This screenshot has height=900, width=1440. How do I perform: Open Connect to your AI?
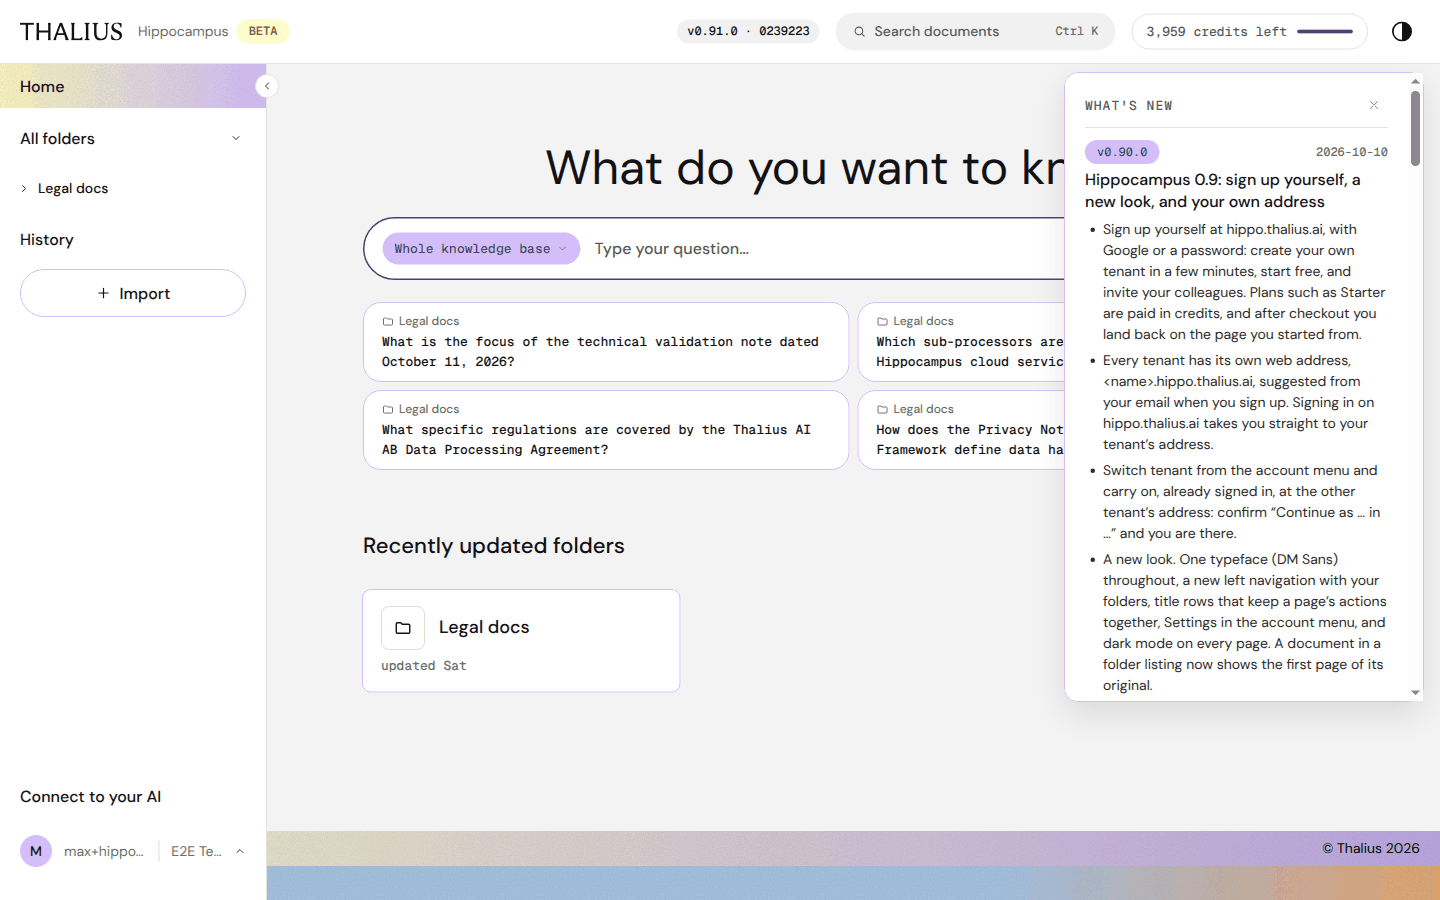coord(91,797)
